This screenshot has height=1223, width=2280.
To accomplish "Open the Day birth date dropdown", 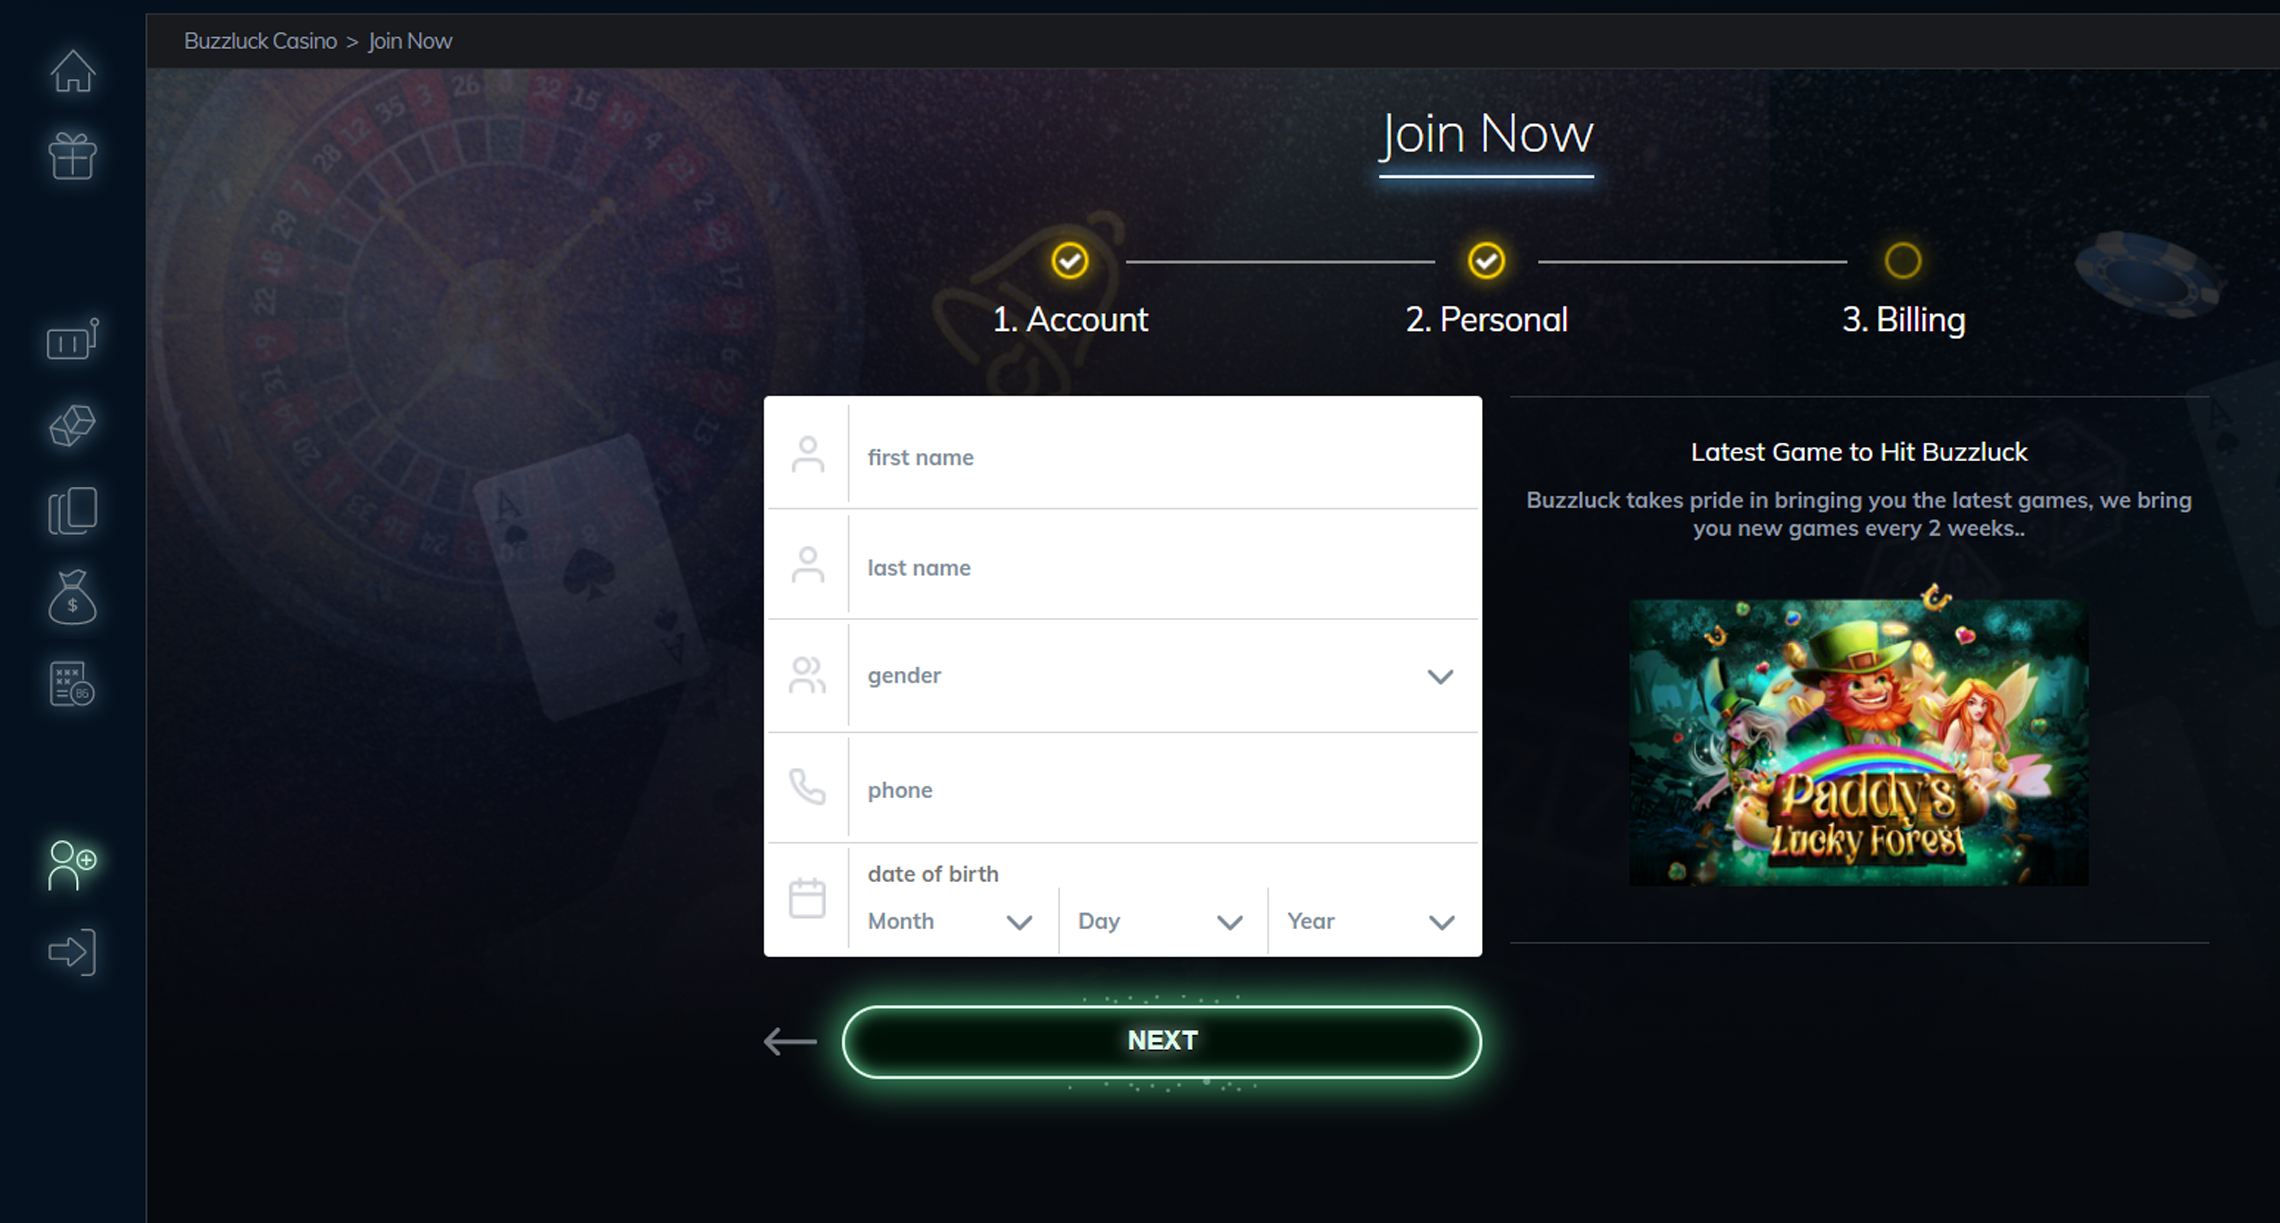I will tap(1161, 921).
